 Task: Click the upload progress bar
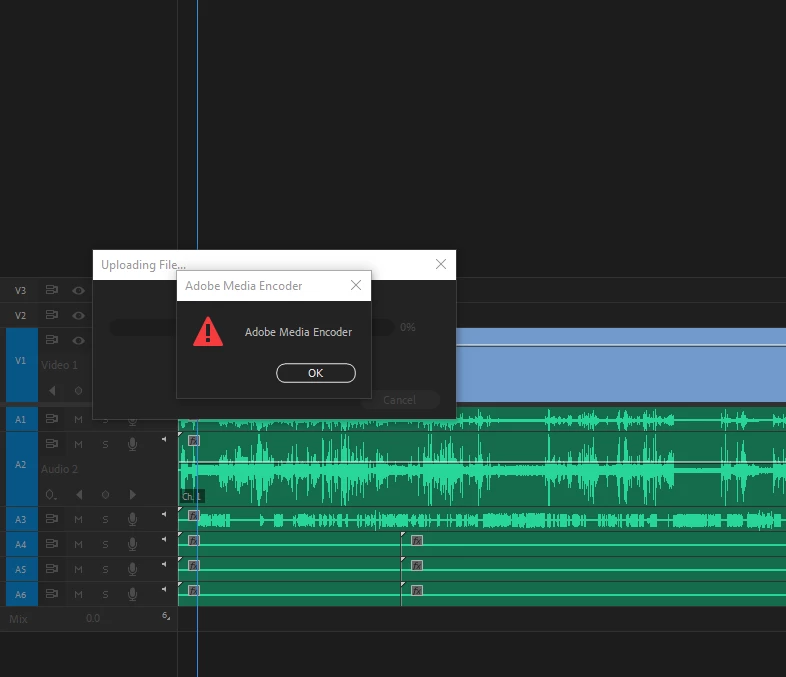pyautogui.click(x=251, y=327)
